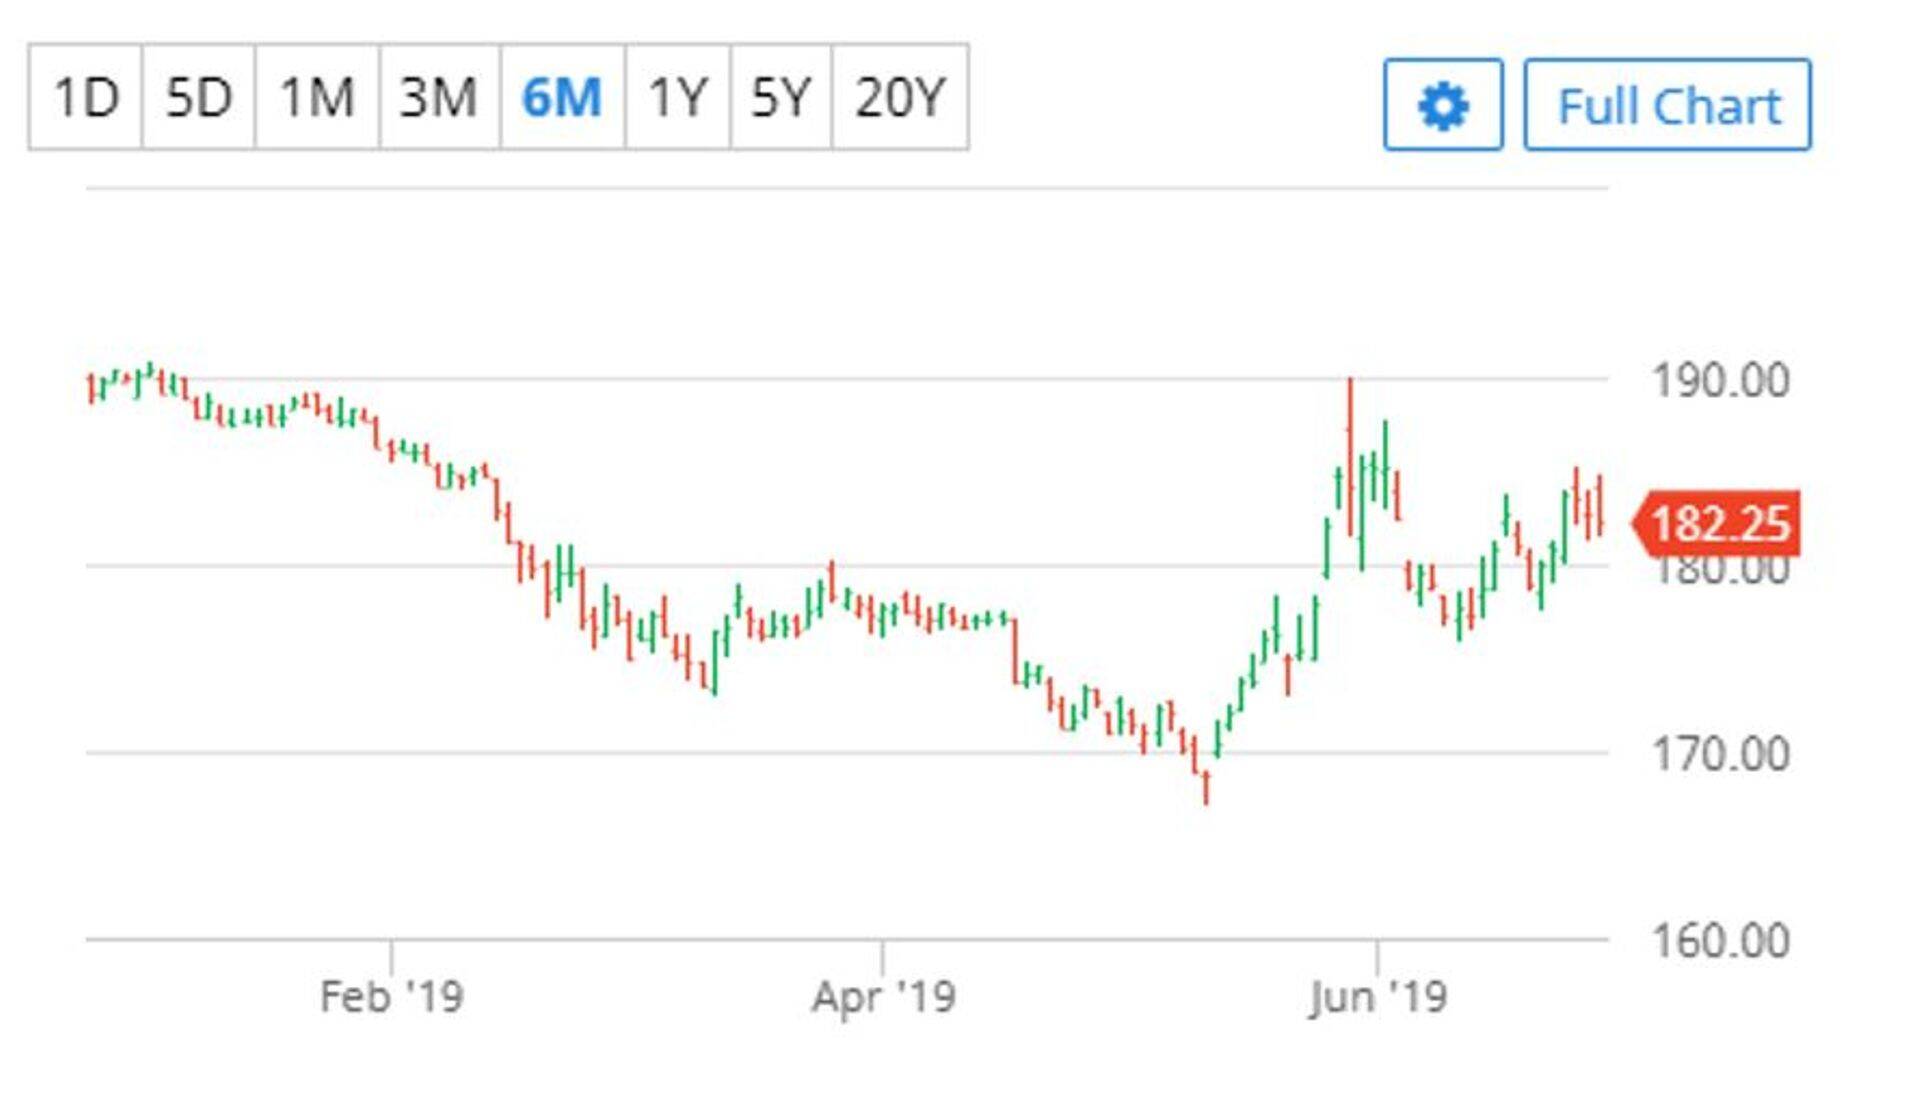Click the Feb '19 date label

point(391,996)
